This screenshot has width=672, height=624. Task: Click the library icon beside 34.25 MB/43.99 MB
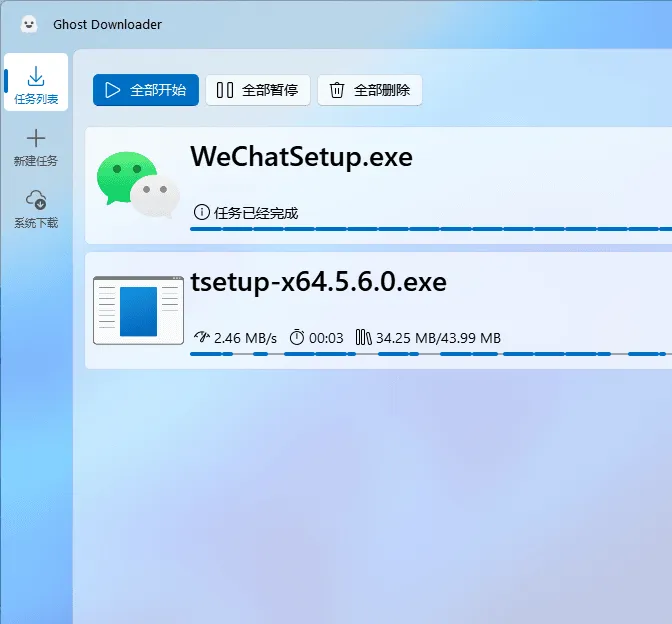(x=363, y=337)
